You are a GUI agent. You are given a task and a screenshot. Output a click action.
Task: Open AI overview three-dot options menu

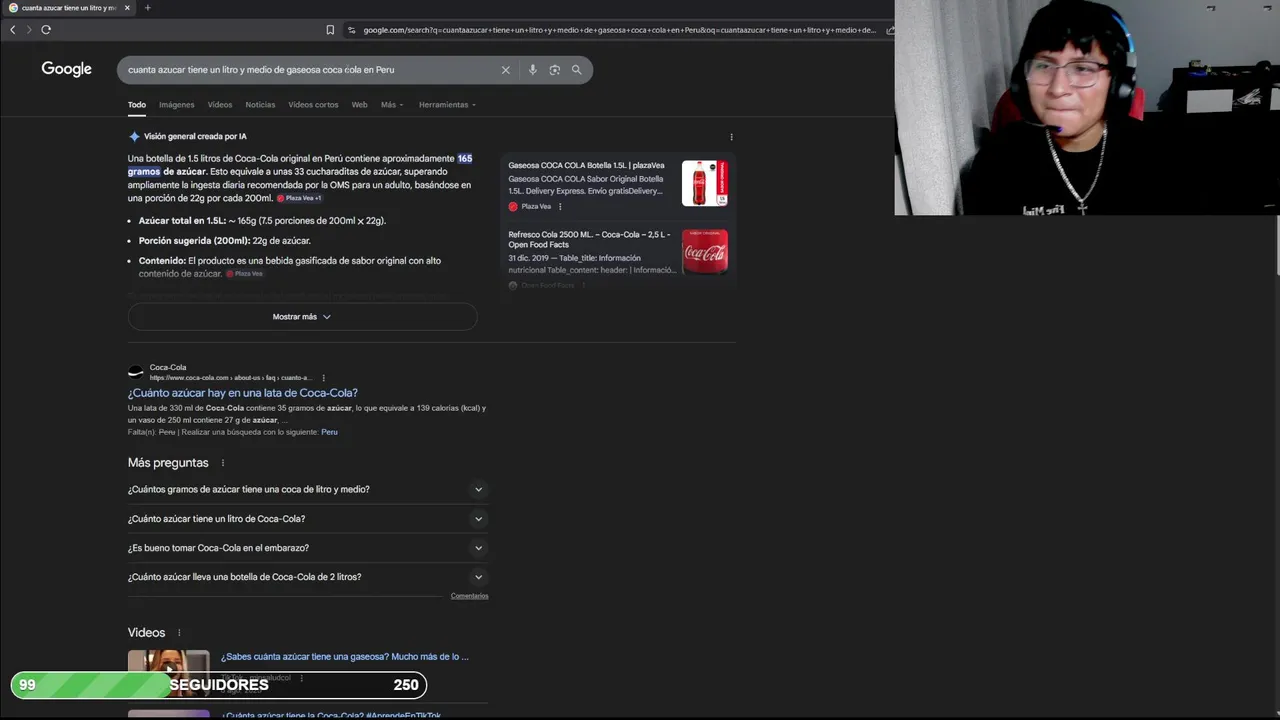pyautogui.click(x=731, y=137)
